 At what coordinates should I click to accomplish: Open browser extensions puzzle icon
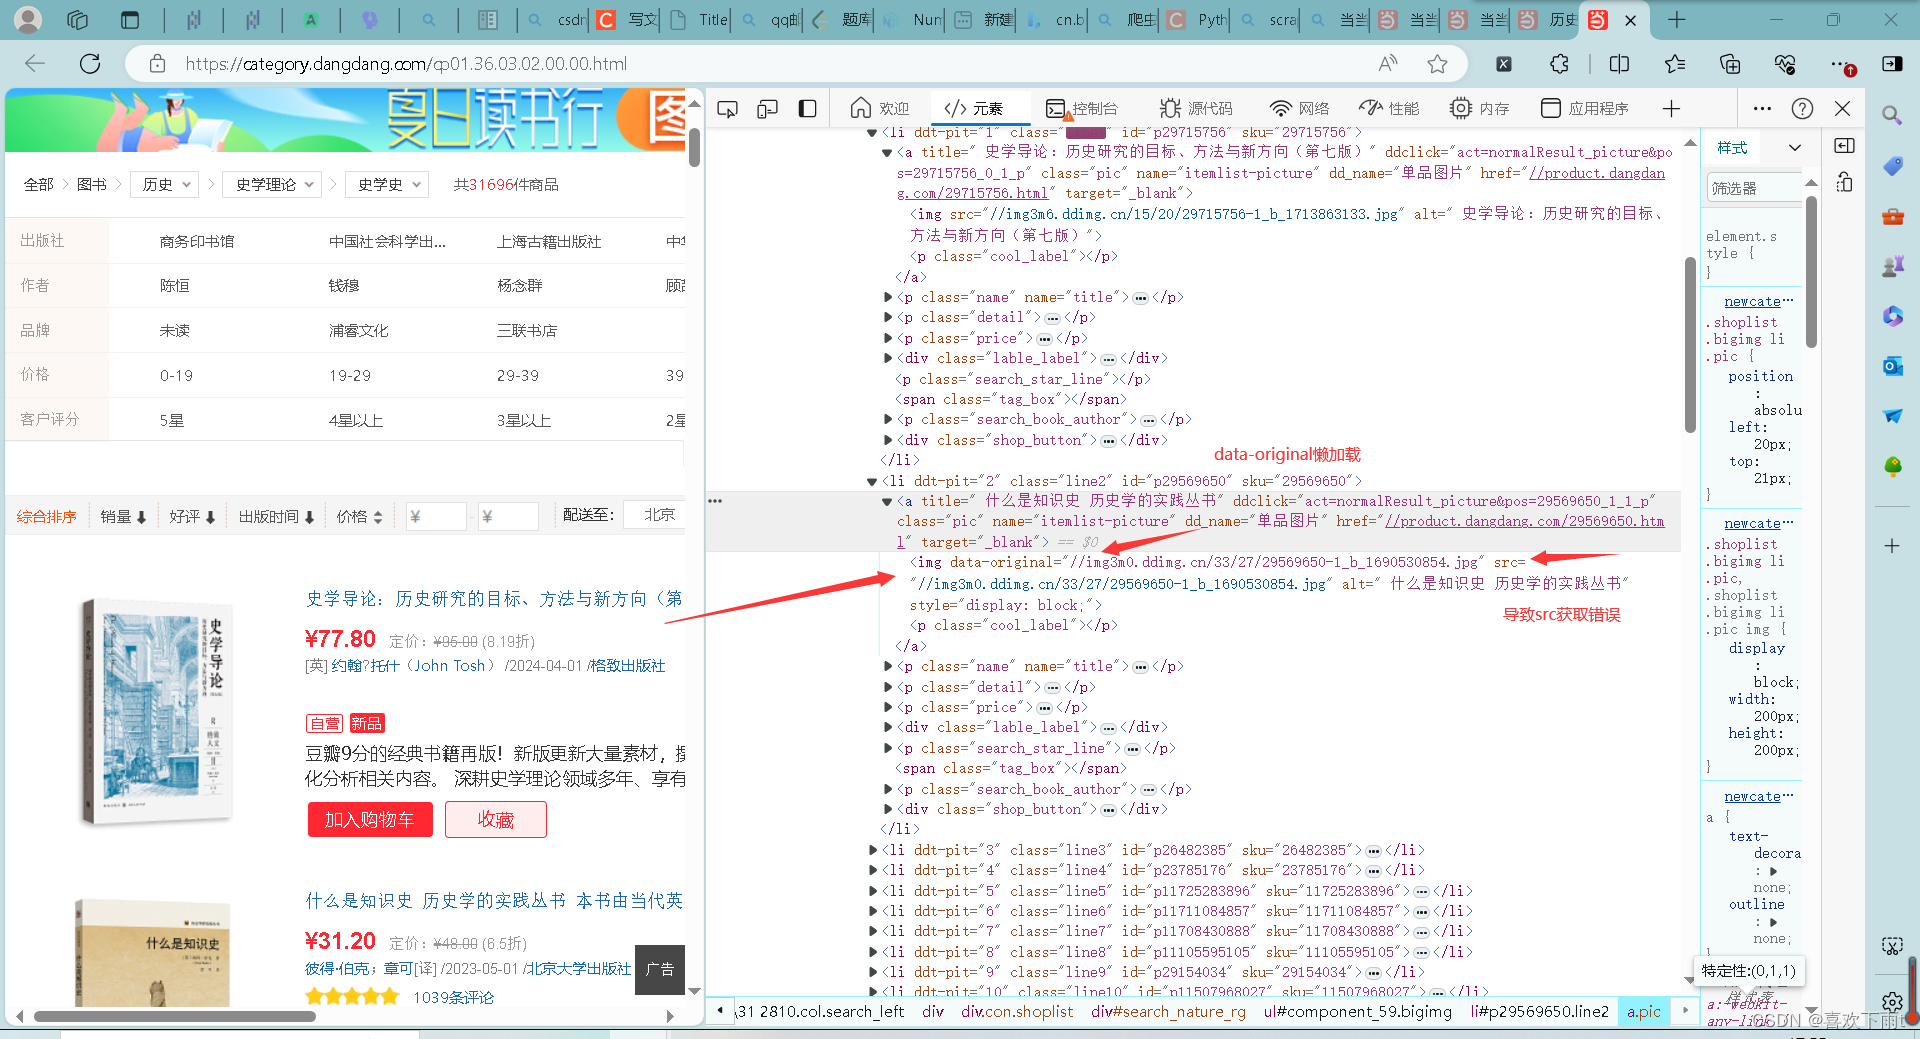point(1559,64)
